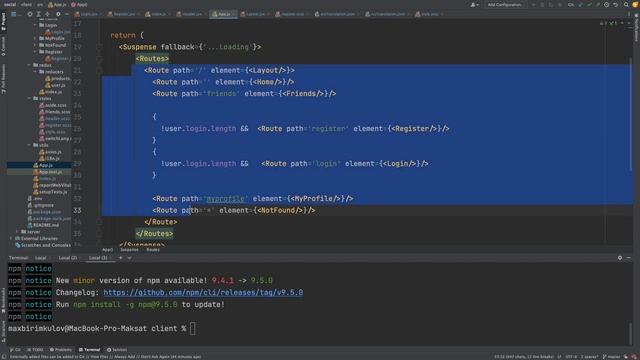
Task: Select setupTests.js in project tree
Action: coord(50,191)
